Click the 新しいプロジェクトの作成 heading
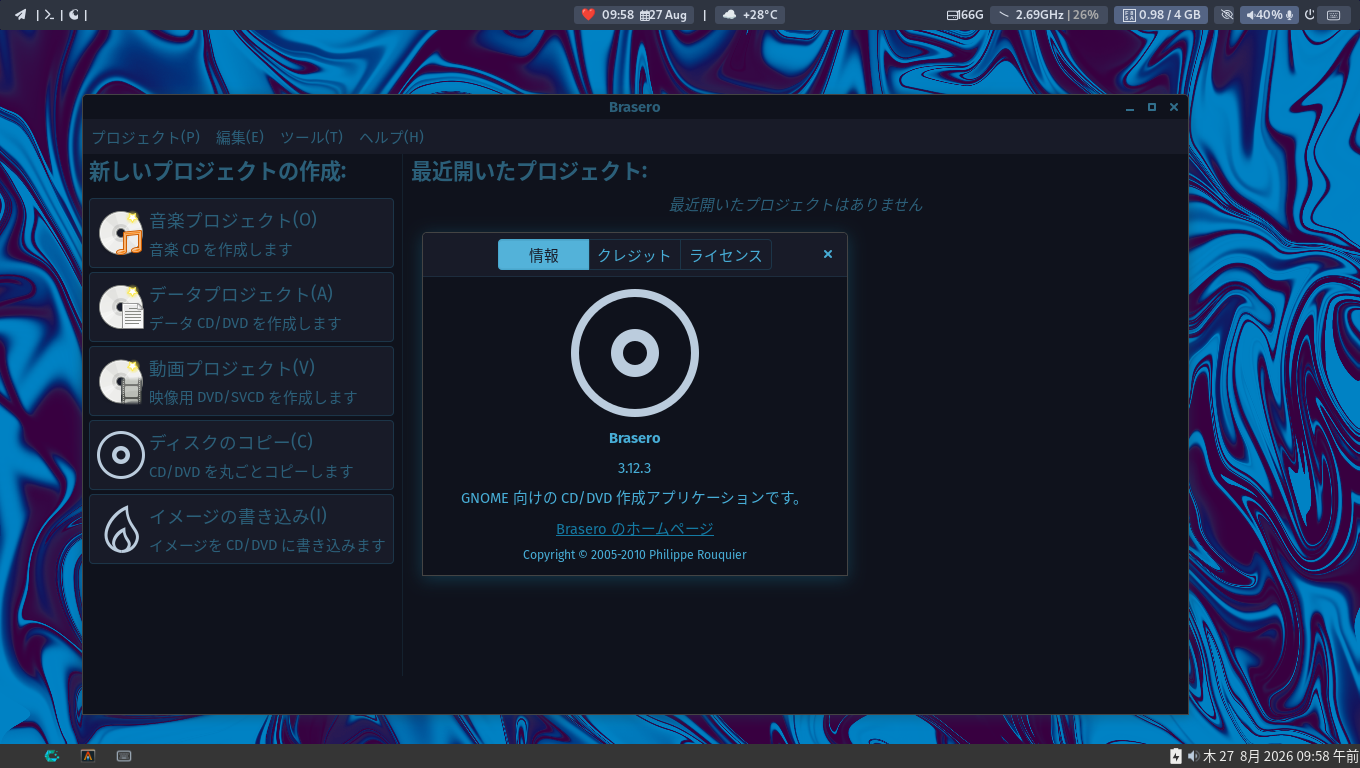Image resolution: width=1360 pixels, height=768 pixels. click(x=218, y=172)
